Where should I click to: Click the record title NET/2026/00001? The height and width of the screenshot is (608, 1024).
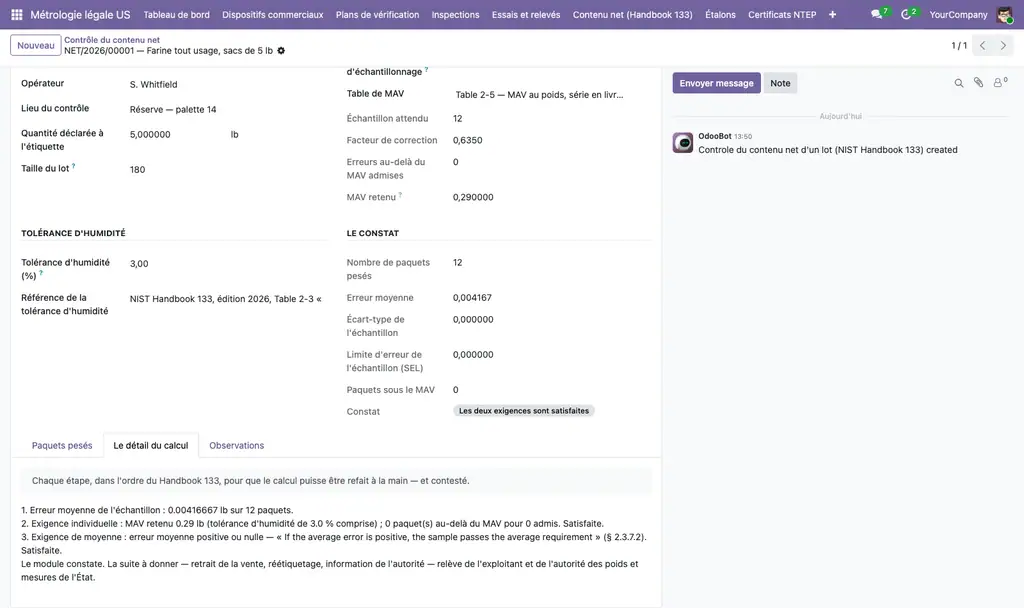click(168, 51)
